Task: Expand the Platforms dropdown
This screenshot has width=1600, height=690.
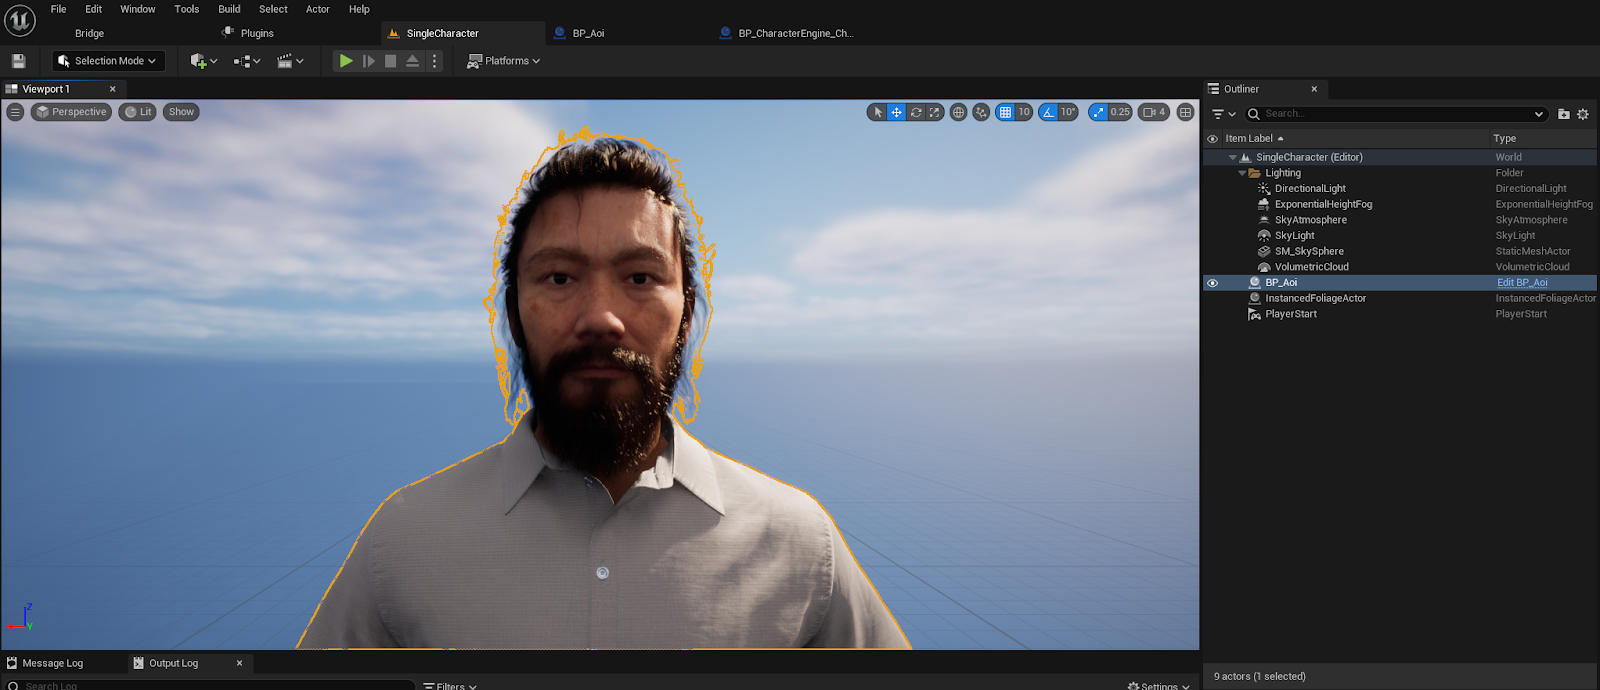Action: click(x=504, y=61)
